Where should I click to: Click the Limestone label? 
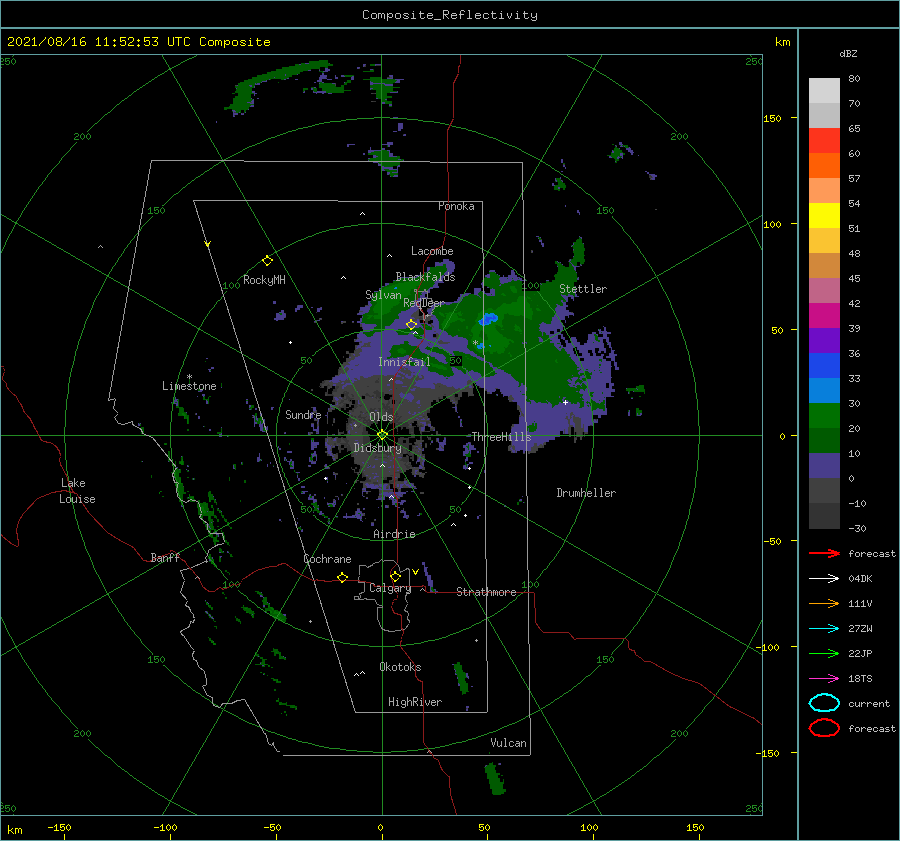coord(189,386)
